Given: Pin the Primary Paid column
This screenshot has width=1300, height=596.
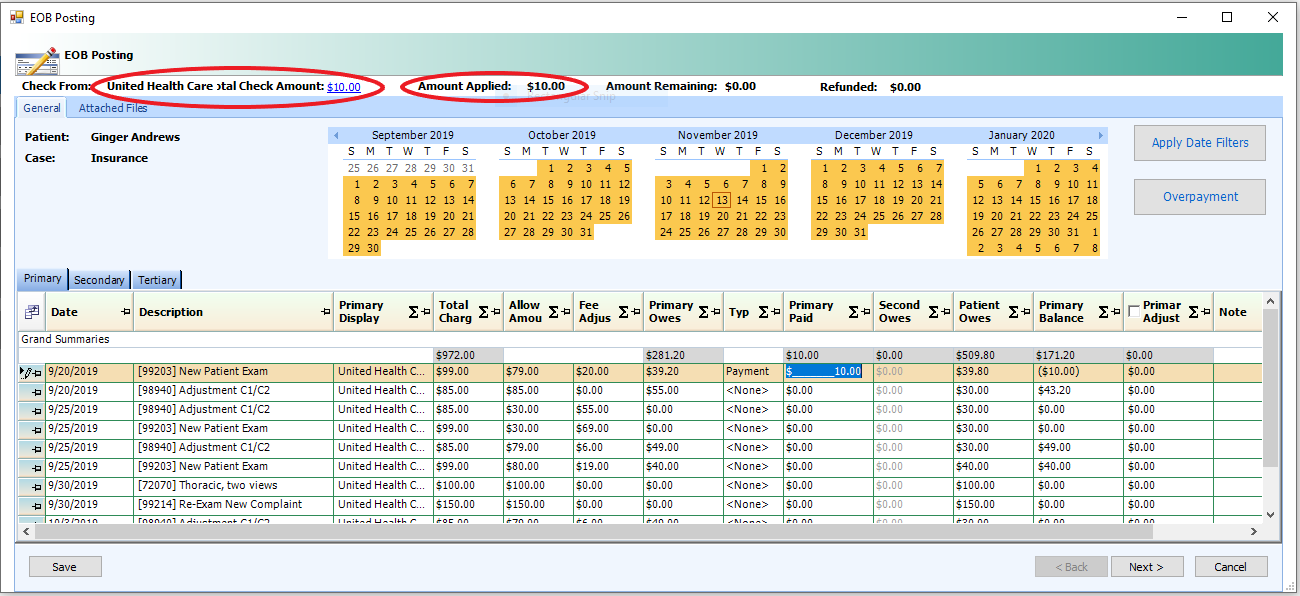Looking at the screenshot, I should click(865, 312).
